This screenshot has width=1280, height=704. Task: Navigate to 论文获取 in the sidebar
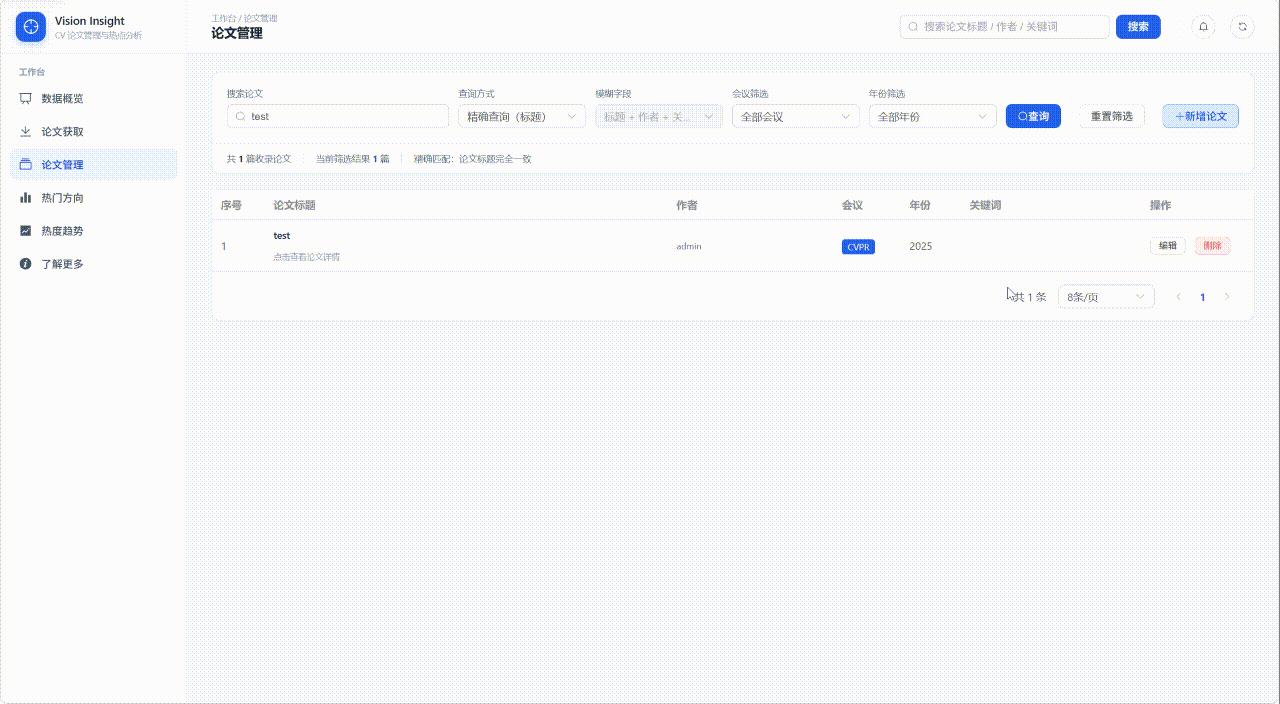click(x=94, y=131)
